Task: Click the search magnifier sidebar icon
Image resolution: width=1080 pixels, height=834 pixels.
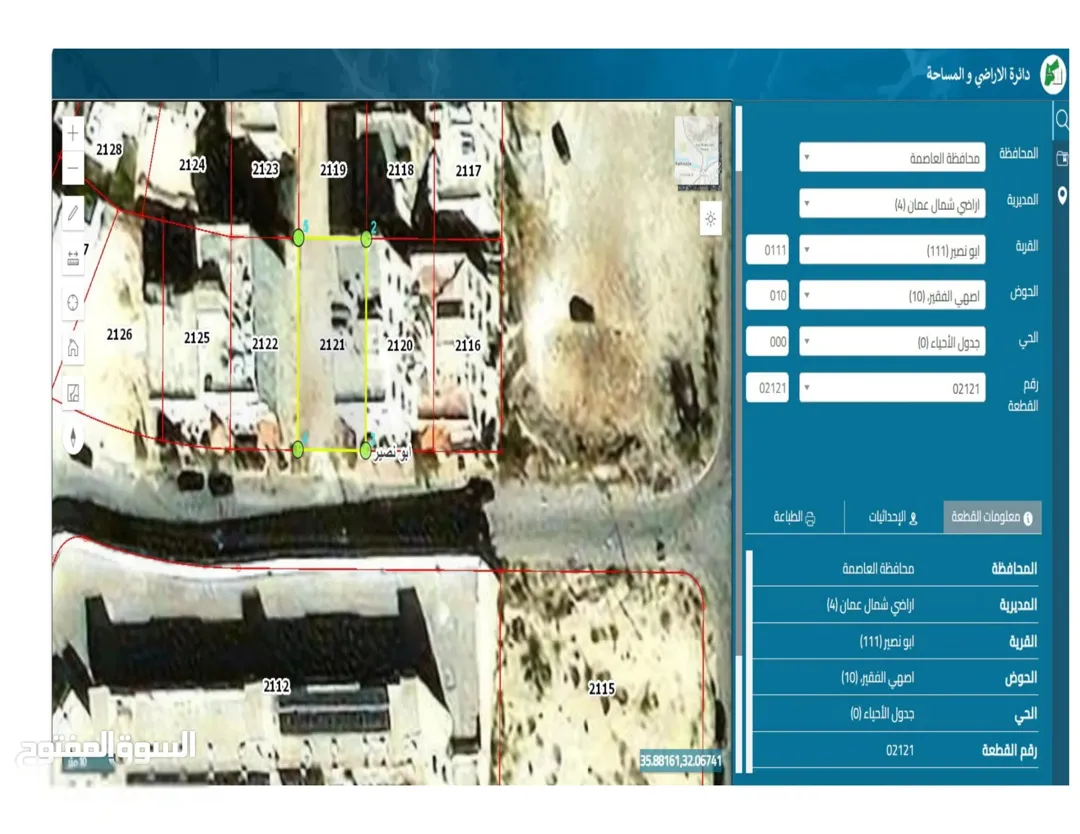Action: (1062, 120)
